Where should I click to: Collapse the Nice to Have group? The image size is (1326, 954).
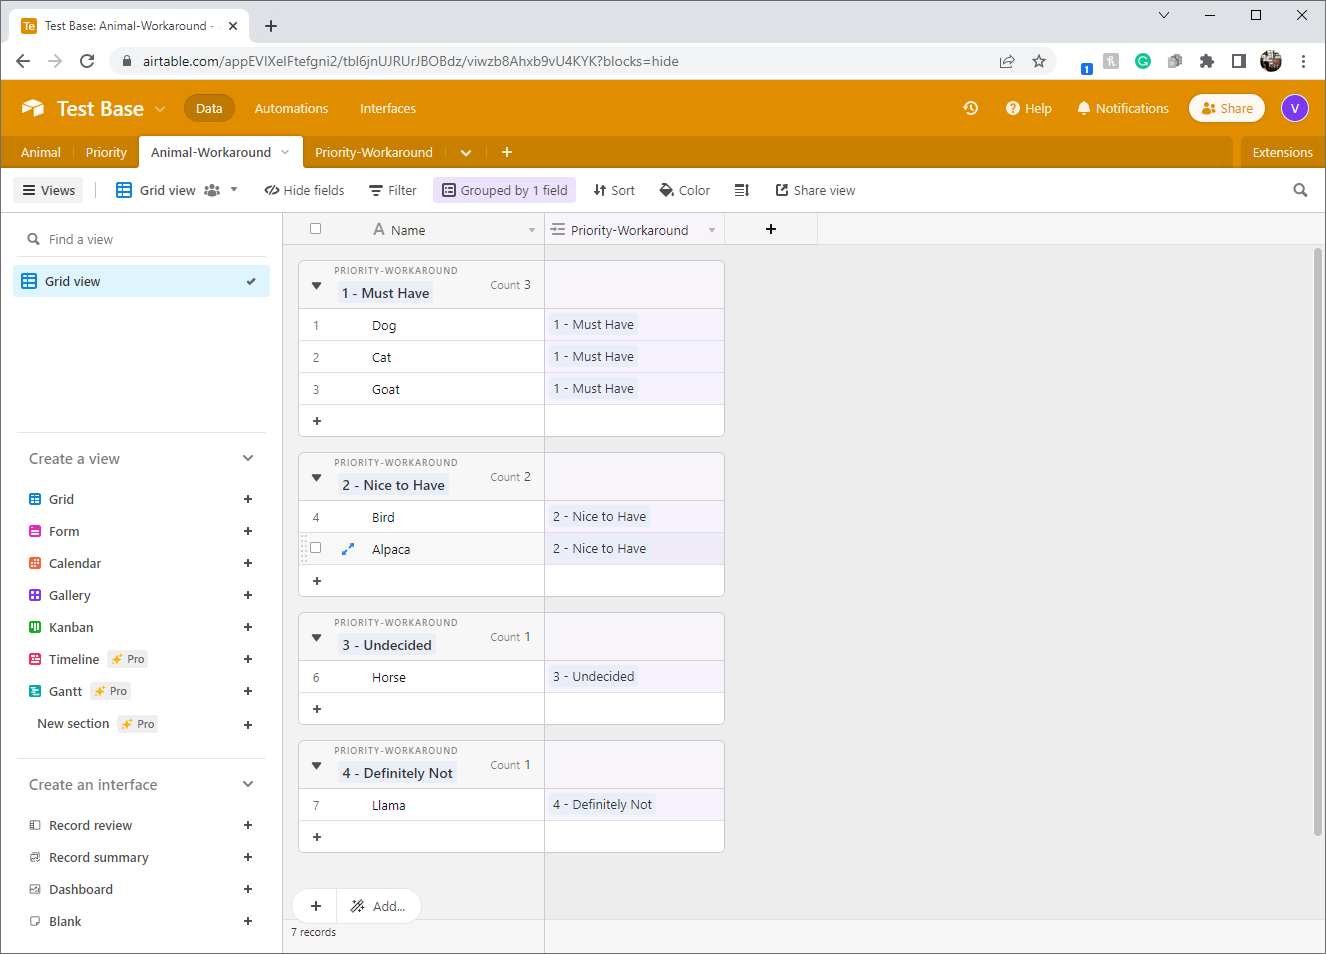[x=317, y=478]
